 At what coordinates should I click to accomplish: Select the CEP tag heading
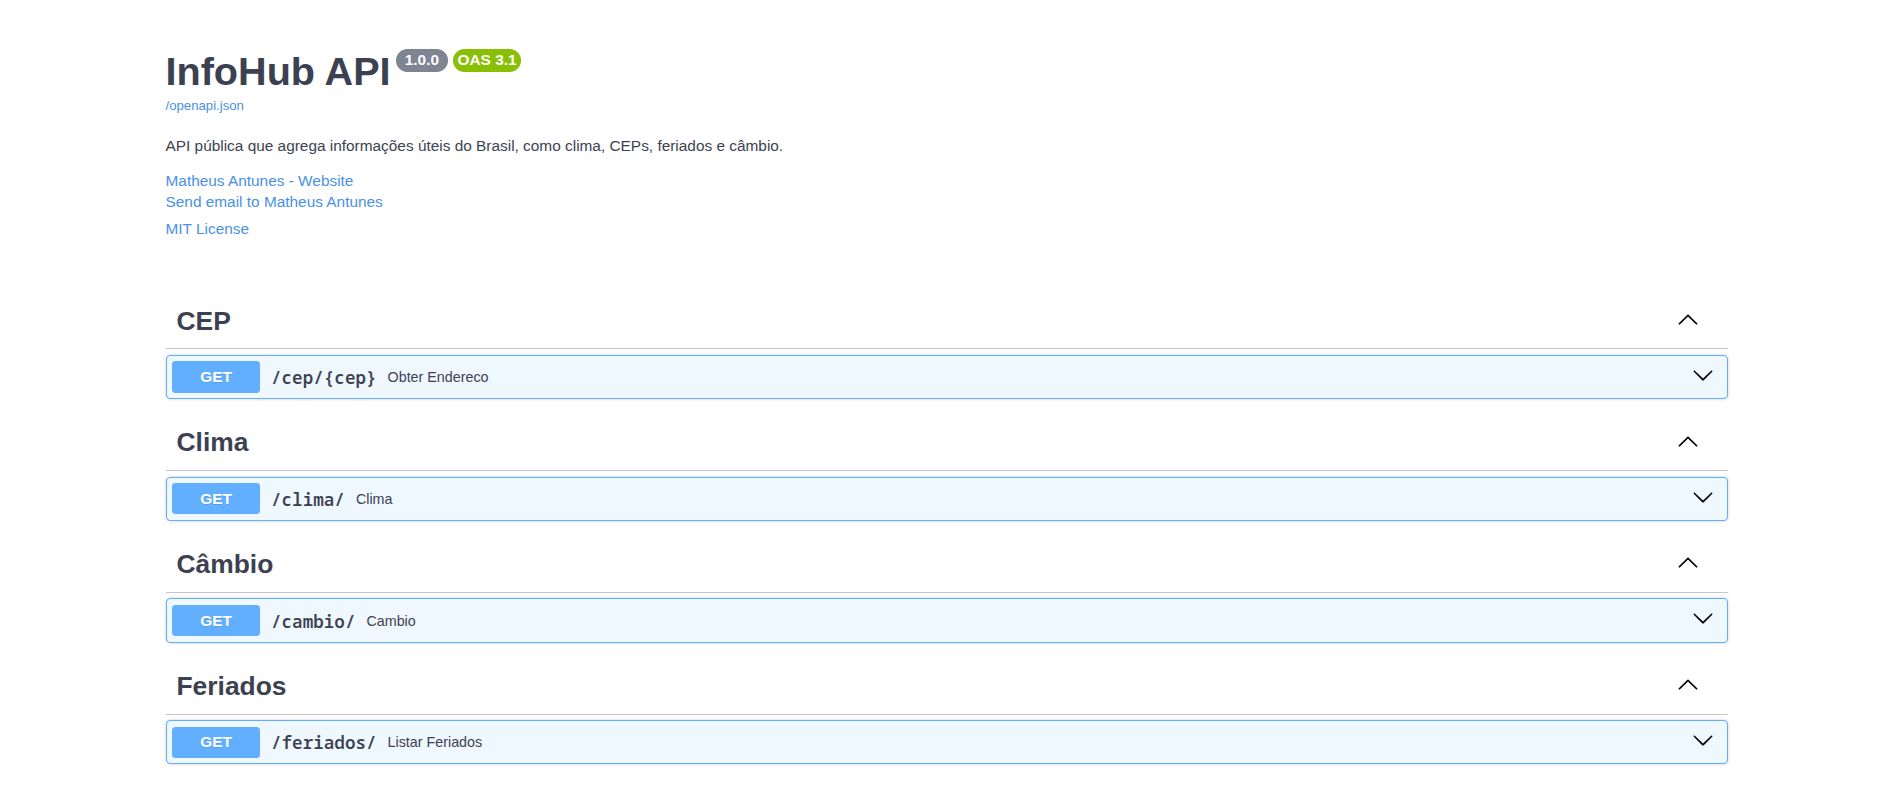coord(203,321)
